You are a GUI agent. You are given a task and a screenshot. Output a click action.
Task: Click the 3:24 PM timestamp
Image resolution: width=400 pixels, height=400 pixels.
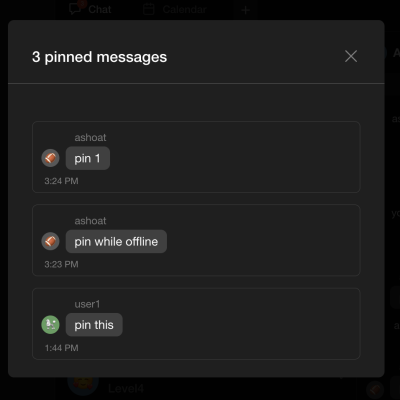click(62, 181)
